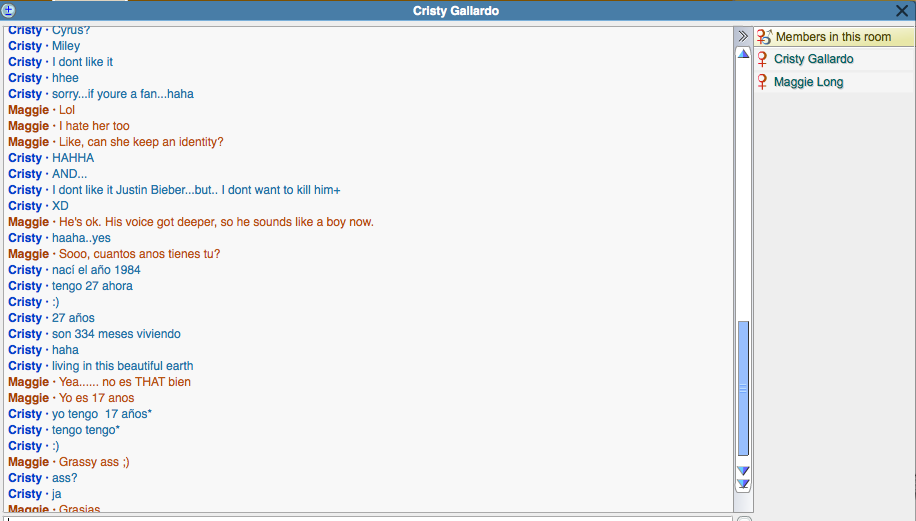Select Maggie Long in members list
Viewport: 916px width, 521px height.
pos(808,82)
